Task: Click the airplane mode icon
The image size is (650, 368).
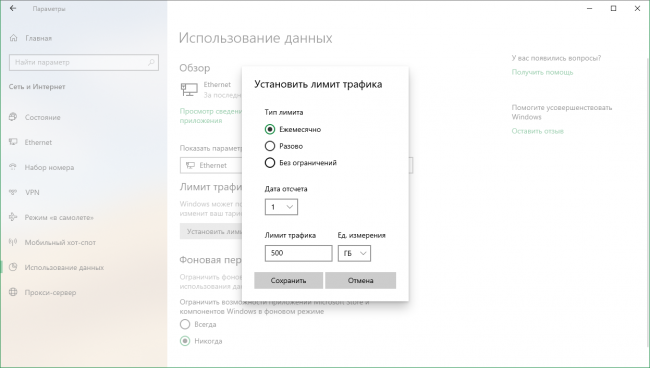Action: tap(13, 217)
